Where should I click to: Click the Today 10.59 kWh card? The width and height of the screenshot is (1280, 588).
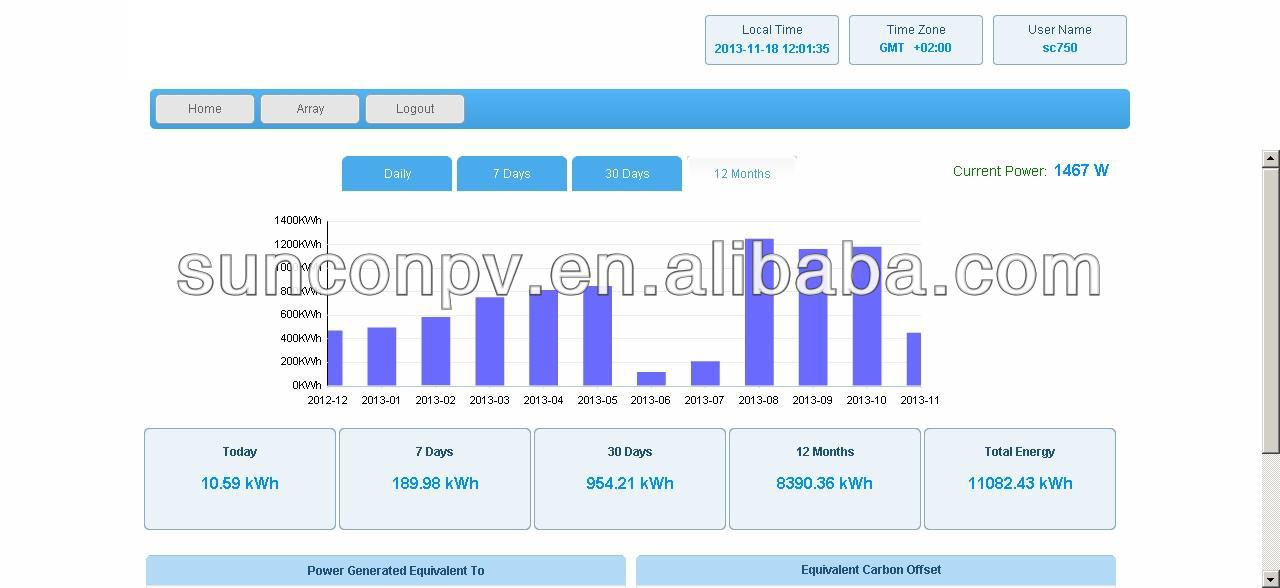[240, 479]
